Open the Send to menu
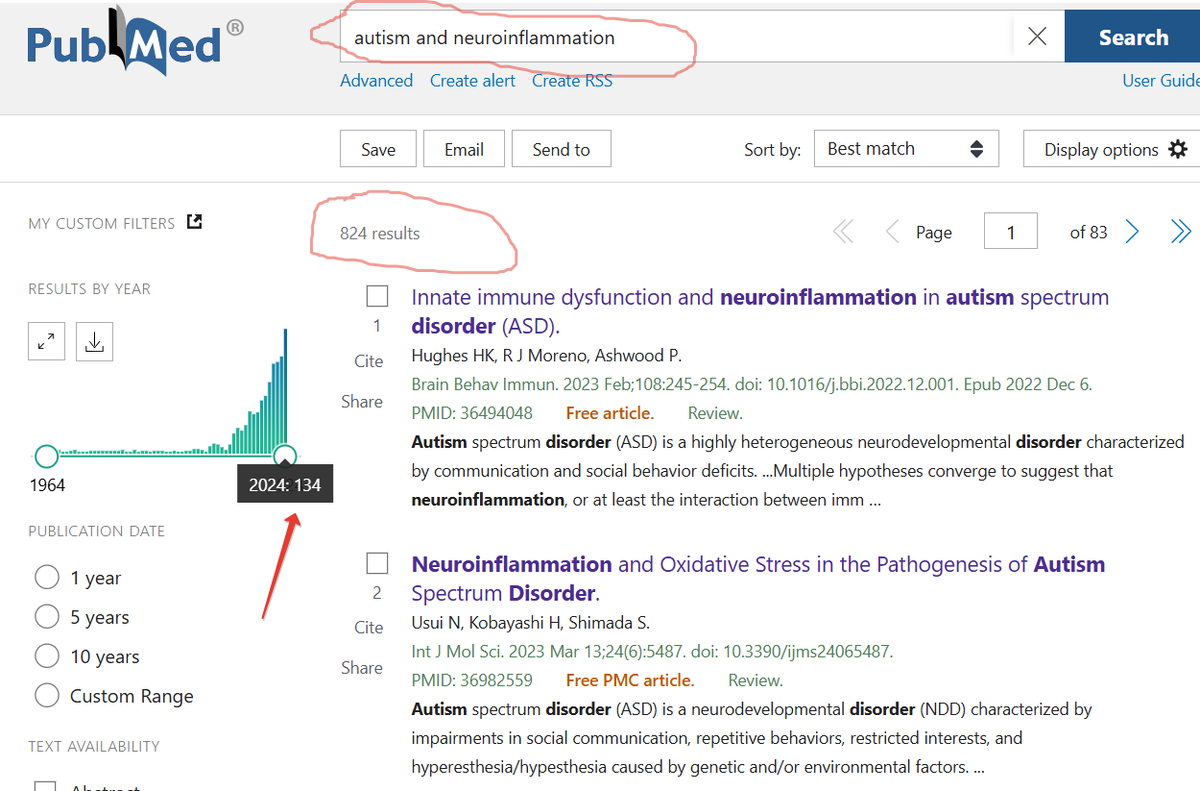Screen dimensions: 1200x791 point(561,149)
